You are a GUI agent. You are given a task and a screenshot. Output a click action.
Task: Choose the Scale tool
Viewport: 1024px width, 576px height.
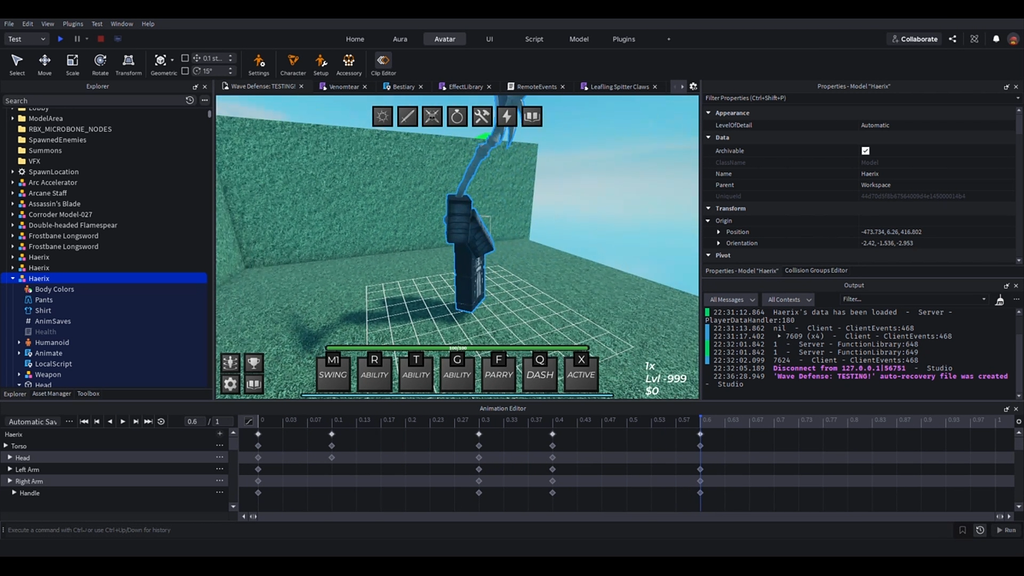click(72, 64)
